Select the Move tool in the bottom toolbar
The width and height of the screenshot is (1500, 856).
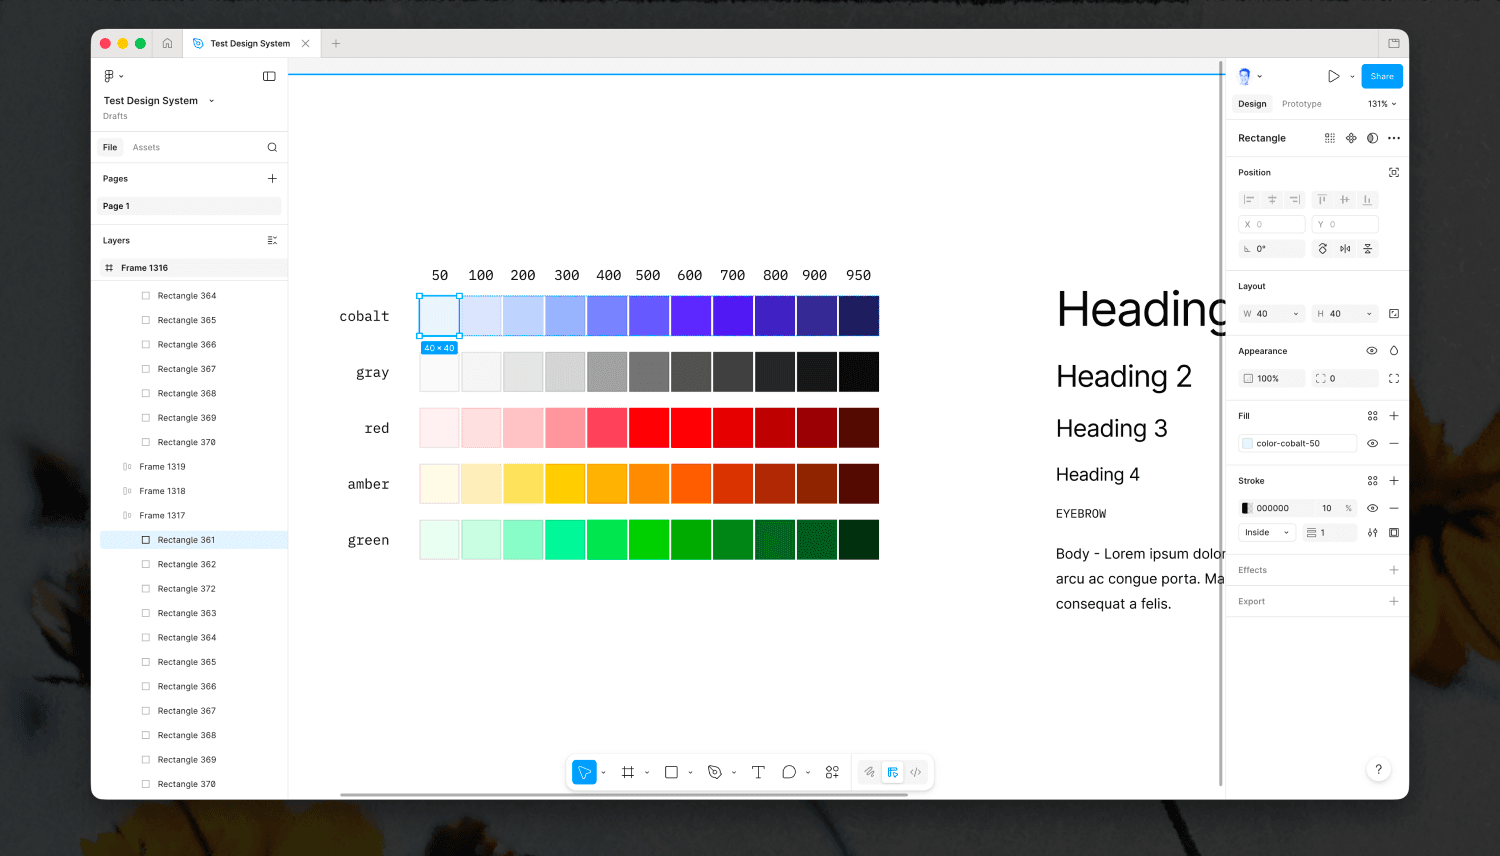pos(584,772)
